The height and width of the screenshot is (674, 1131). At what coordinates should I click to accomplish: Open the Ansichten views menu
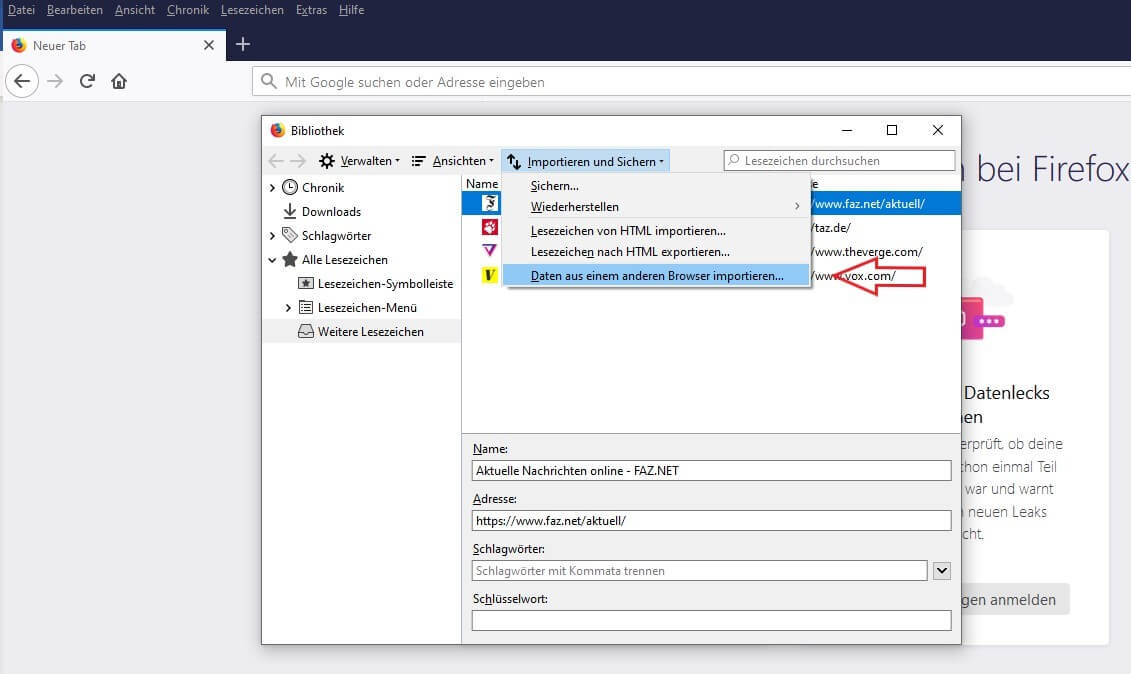point(452,161)
